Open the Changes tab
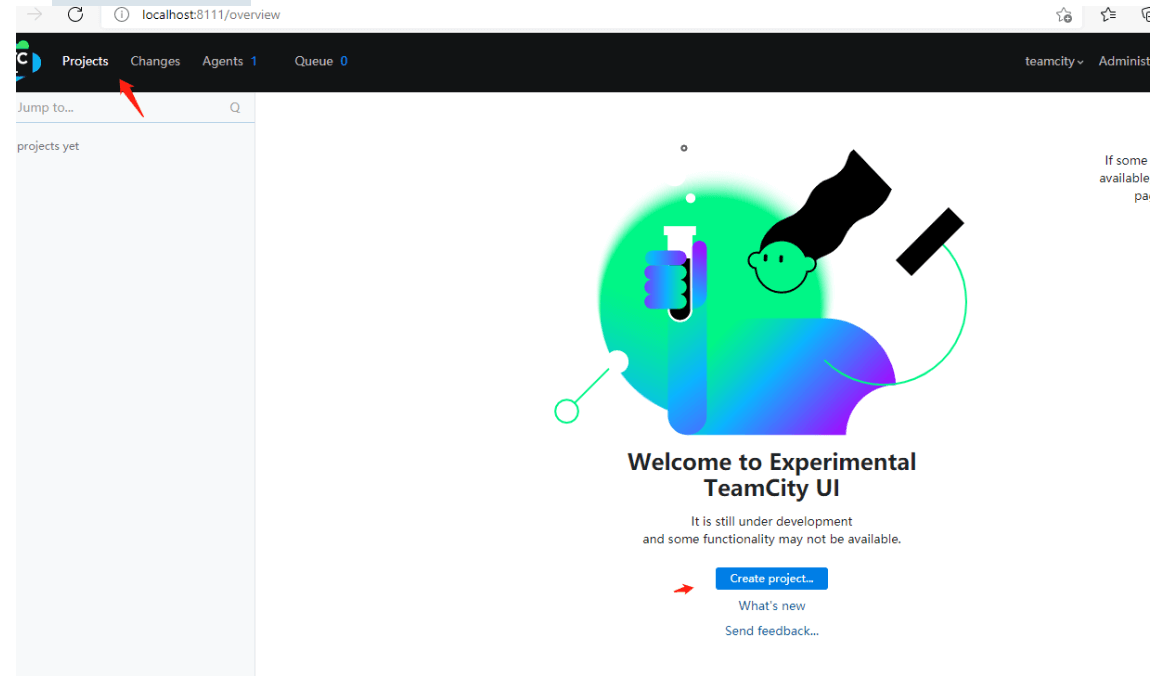Screen dimensions: 1163x688 pos(155,61)
